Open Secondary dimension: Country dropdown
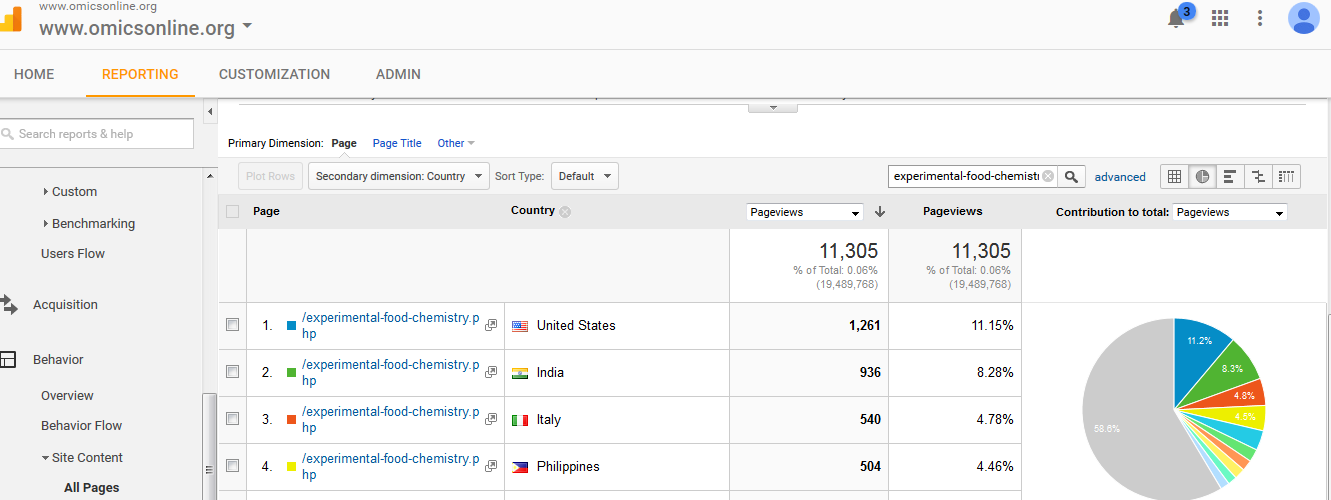Viewport: 1331px width, 500px height. click(x=399, y=176)
